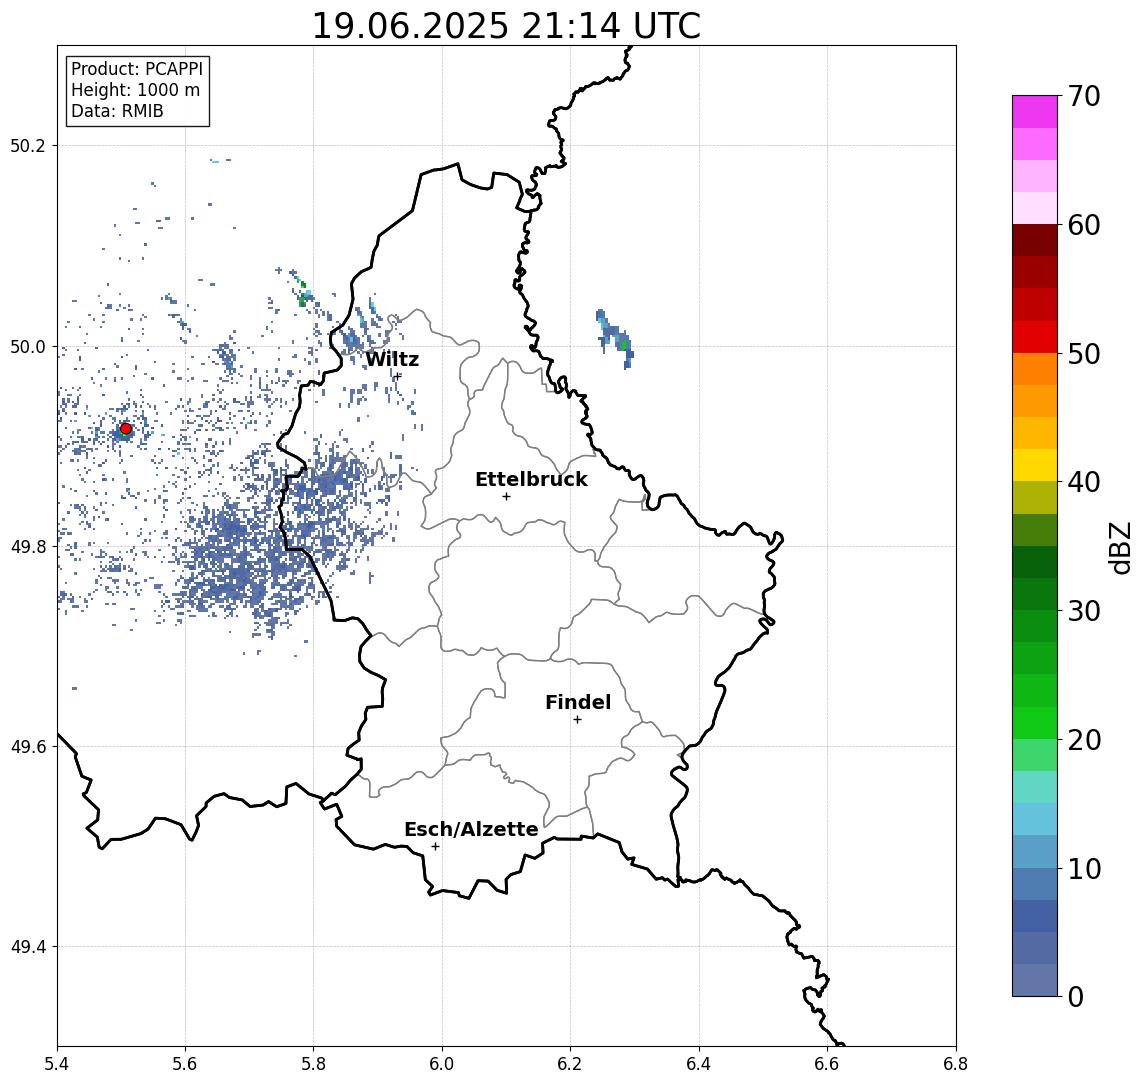Click the longitude tick label 6.6
The width and height of the screenshot is (1145, 1084).
pyautogui.click(x=827, y=1064)
